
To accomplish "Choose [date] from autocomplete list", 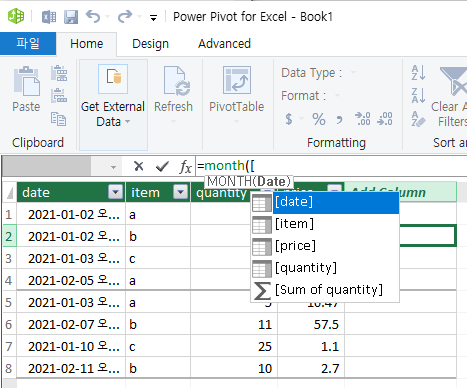I will click(325, 202).
